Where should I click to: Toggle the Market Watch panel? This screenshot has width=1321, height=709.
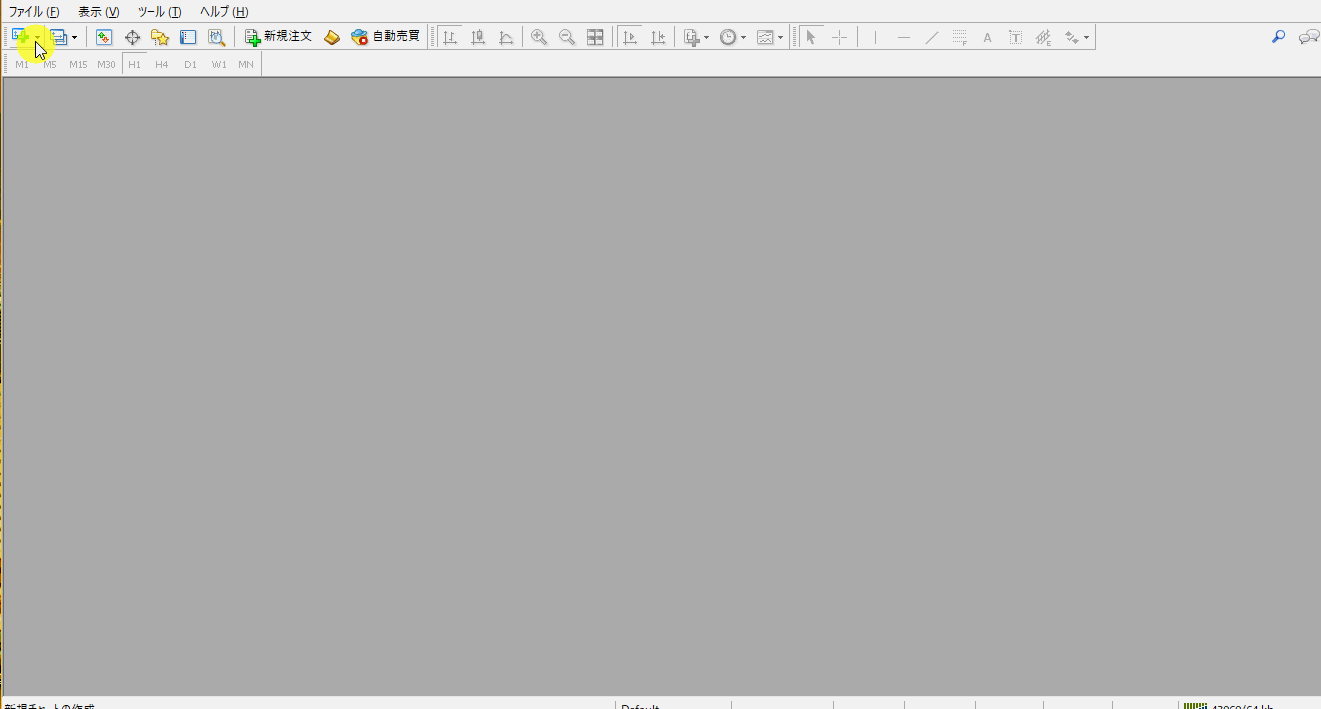(104, 37)
